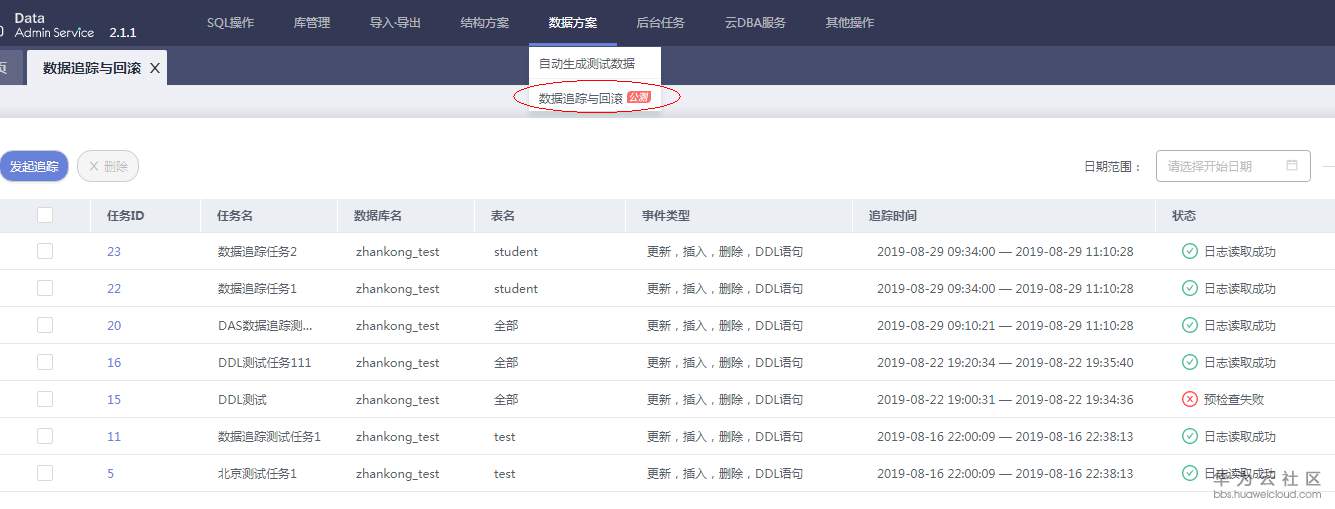Check the box for task ID 5

[x=45, y=473]
